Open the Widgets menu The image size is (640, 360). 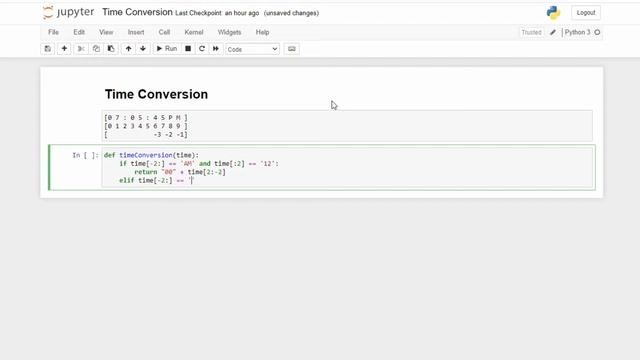[x=229, y=32]
